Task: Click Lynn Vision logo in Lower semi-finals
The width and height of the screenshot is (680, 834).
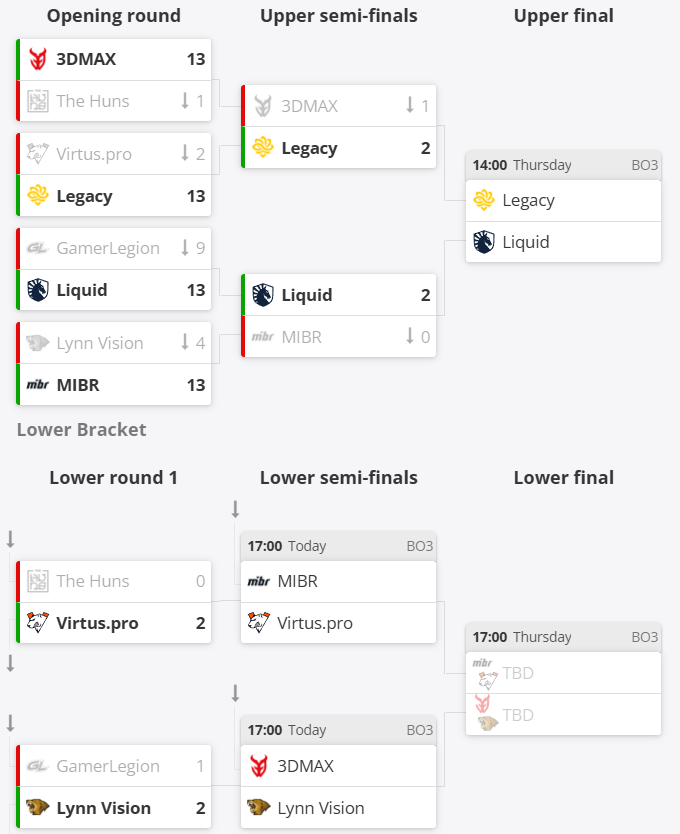Action: (259, 808)
